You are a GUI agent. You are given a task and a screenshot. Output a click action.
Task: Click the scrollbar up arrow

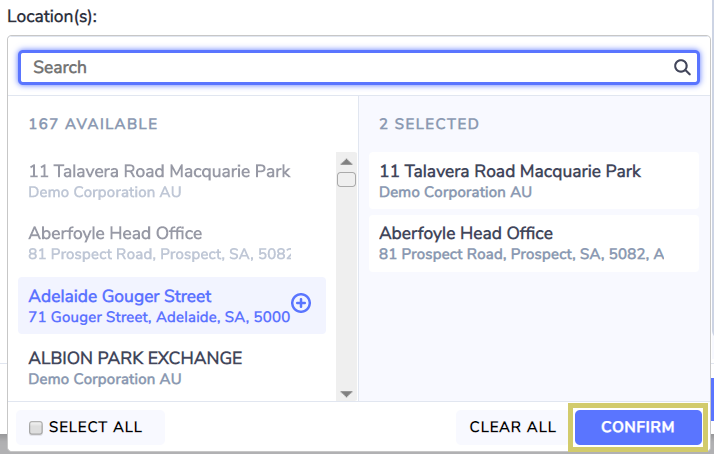point(347,162)
